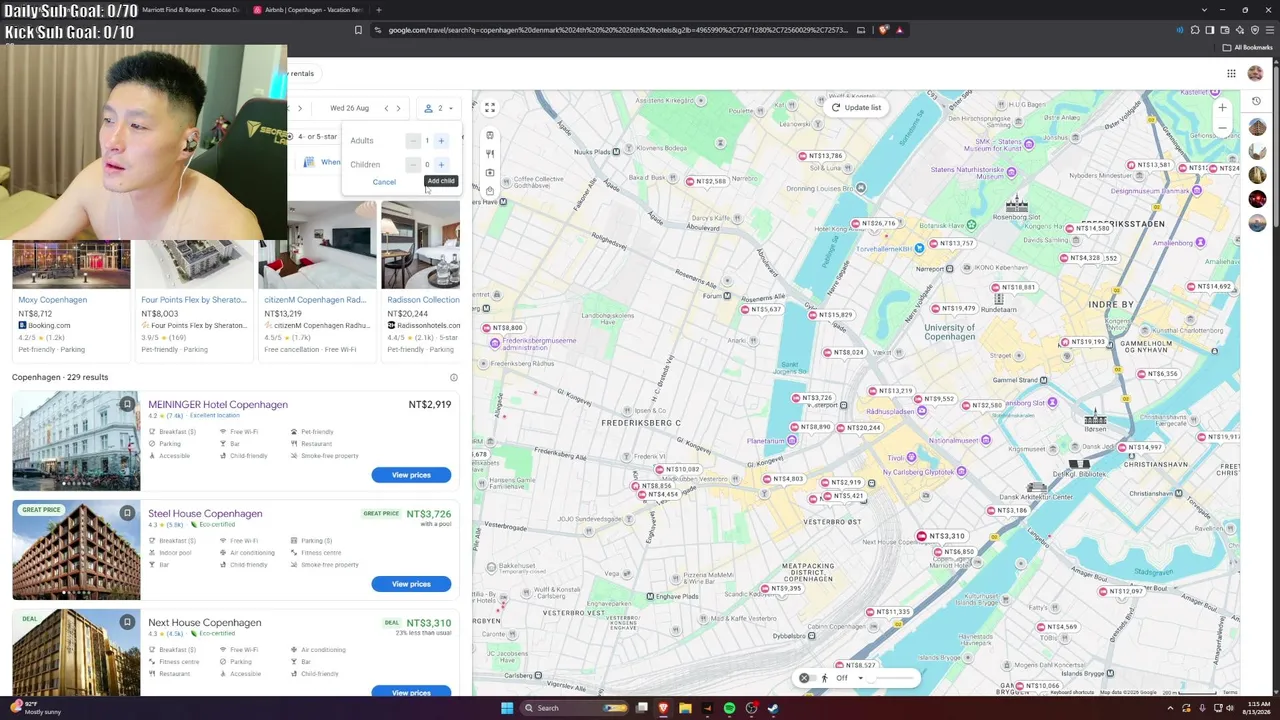Click the NT$3,310 map price marker

point(941,537)
